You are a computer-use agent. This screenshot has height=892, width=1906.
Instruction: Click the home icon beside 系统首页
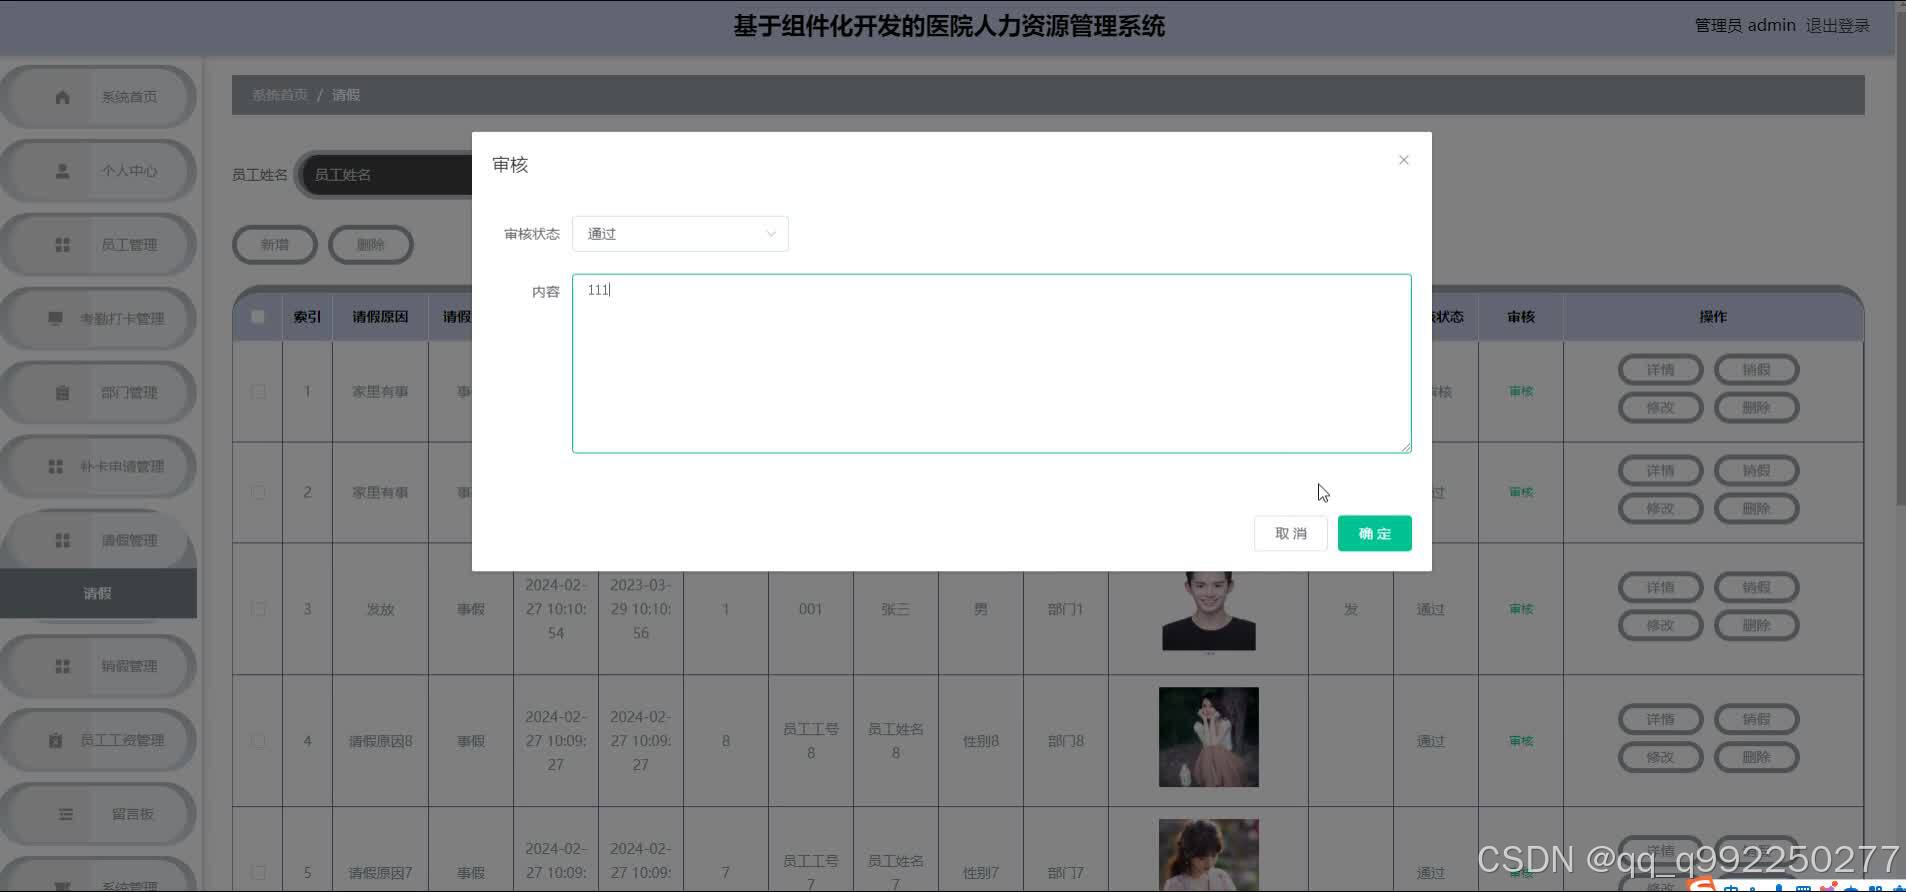tap(62, 97)
